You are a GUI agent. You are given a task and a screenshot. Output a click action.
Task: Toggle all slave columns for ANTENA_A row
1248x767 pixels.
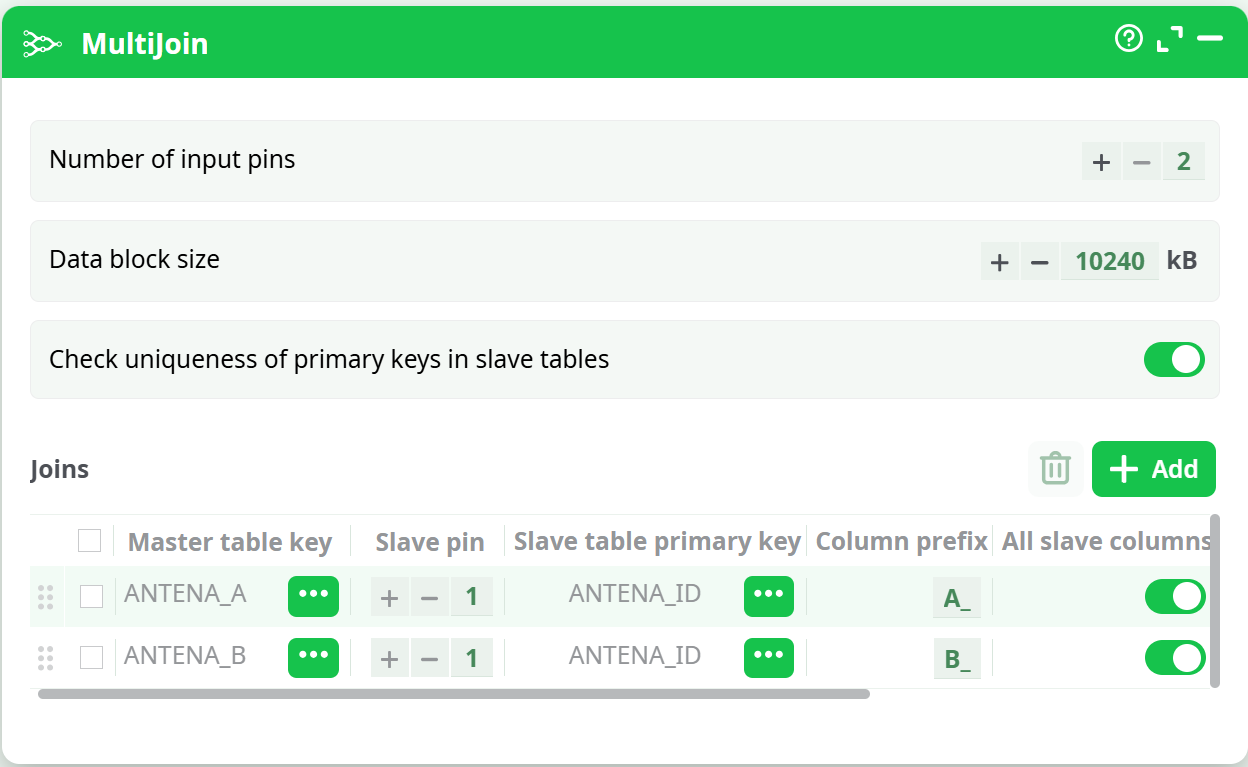click(1174, 597)
